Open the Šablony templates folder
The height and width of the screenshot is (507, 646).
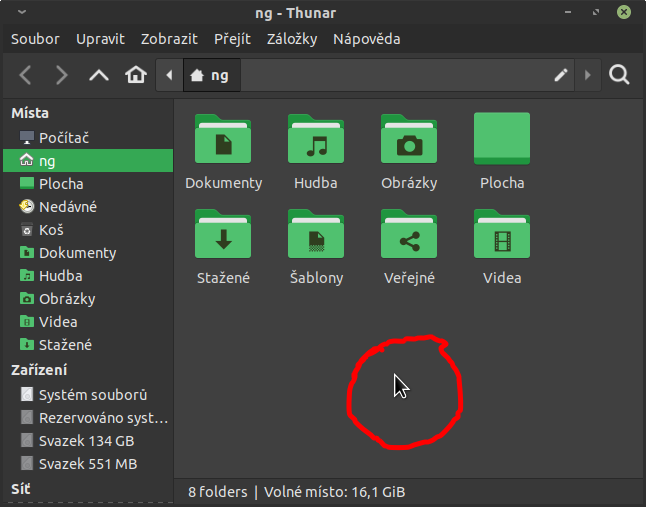pos(316,235)
